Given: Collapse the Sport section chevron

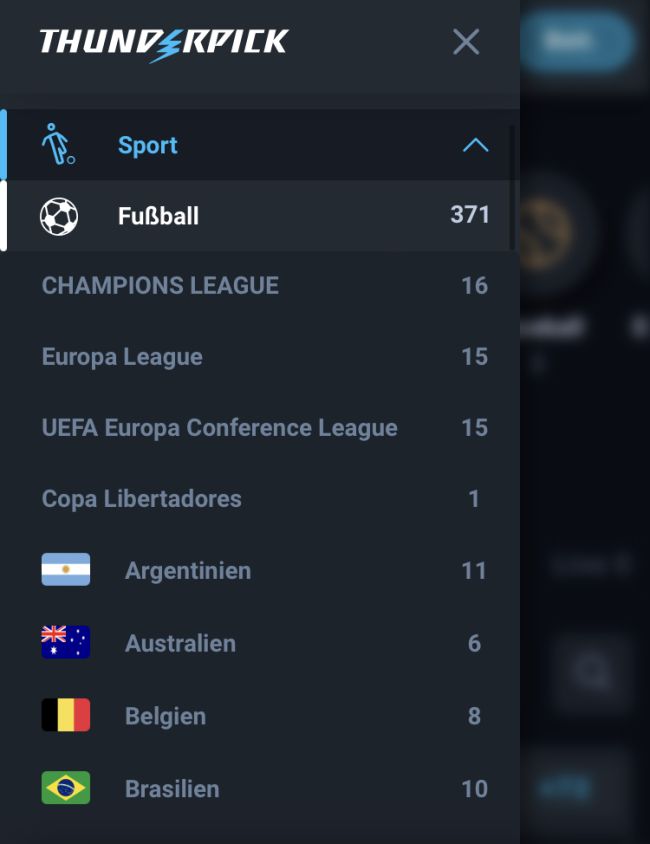Looking at the screenshot, I should coord(475,145).
